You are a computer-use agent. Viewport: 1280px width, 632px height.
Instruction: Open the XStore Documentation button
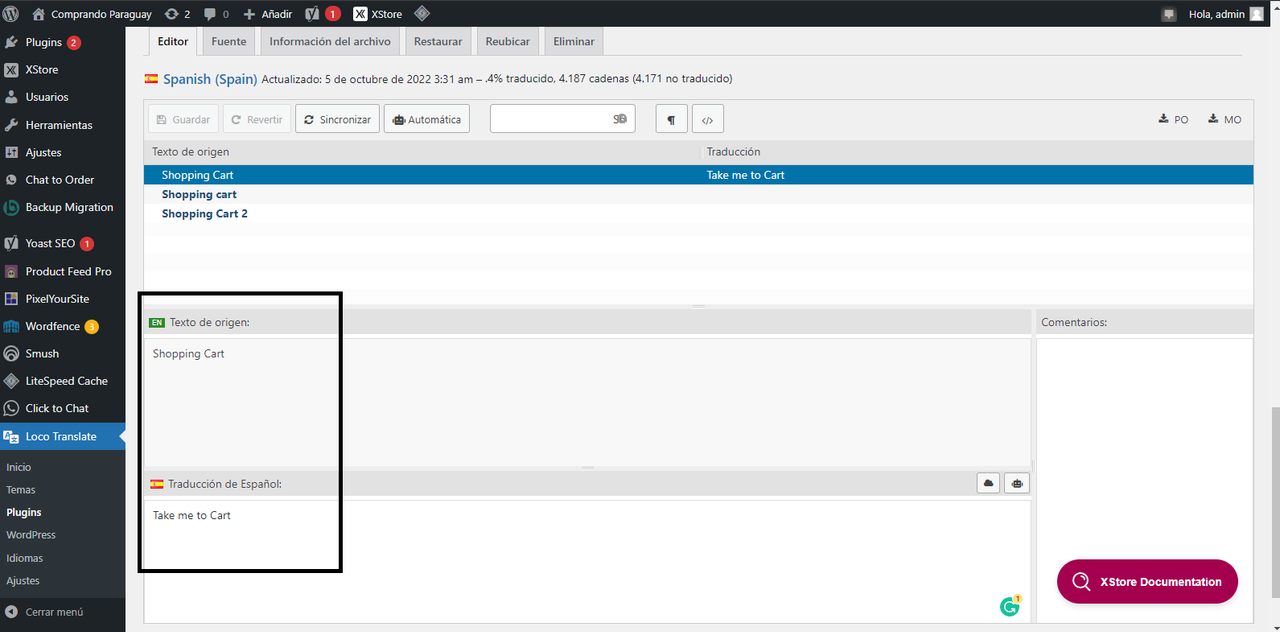coord(1147,582)
